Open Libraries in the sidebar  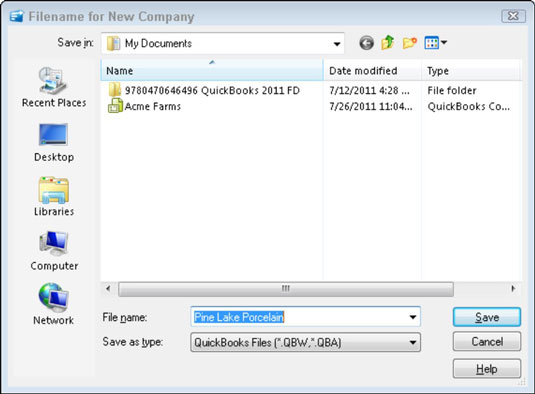54,196
